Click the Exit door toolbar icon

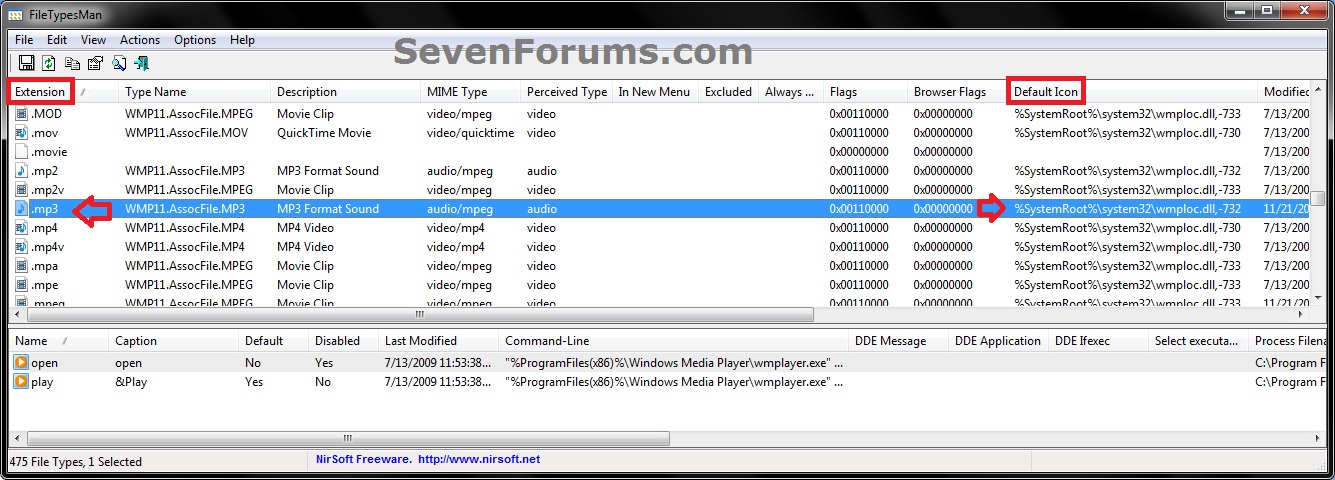141,63
